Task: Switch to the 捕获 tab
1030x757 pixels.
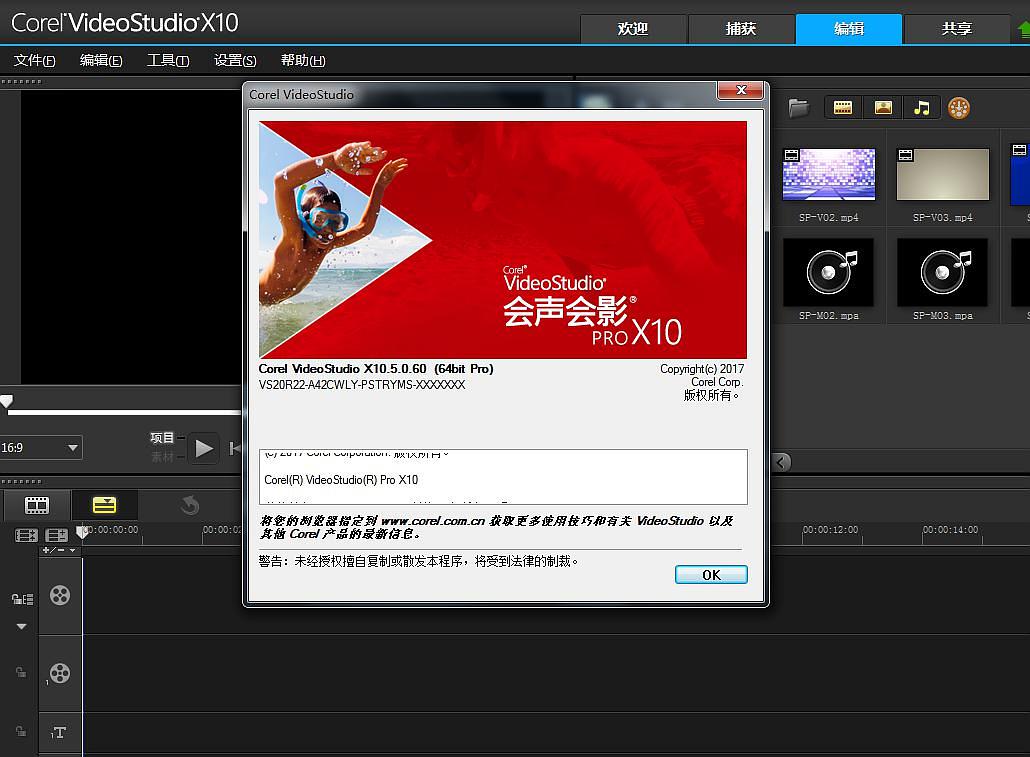Action: tap(741, 29)
